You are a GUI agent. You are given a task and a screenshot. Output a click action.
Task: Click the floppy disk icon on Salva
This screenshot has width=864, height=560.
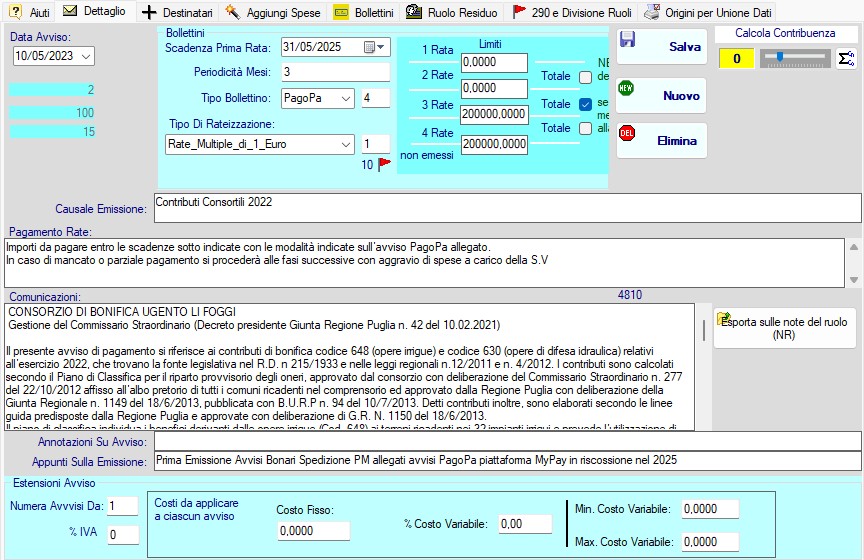click(x=627, y=40)
